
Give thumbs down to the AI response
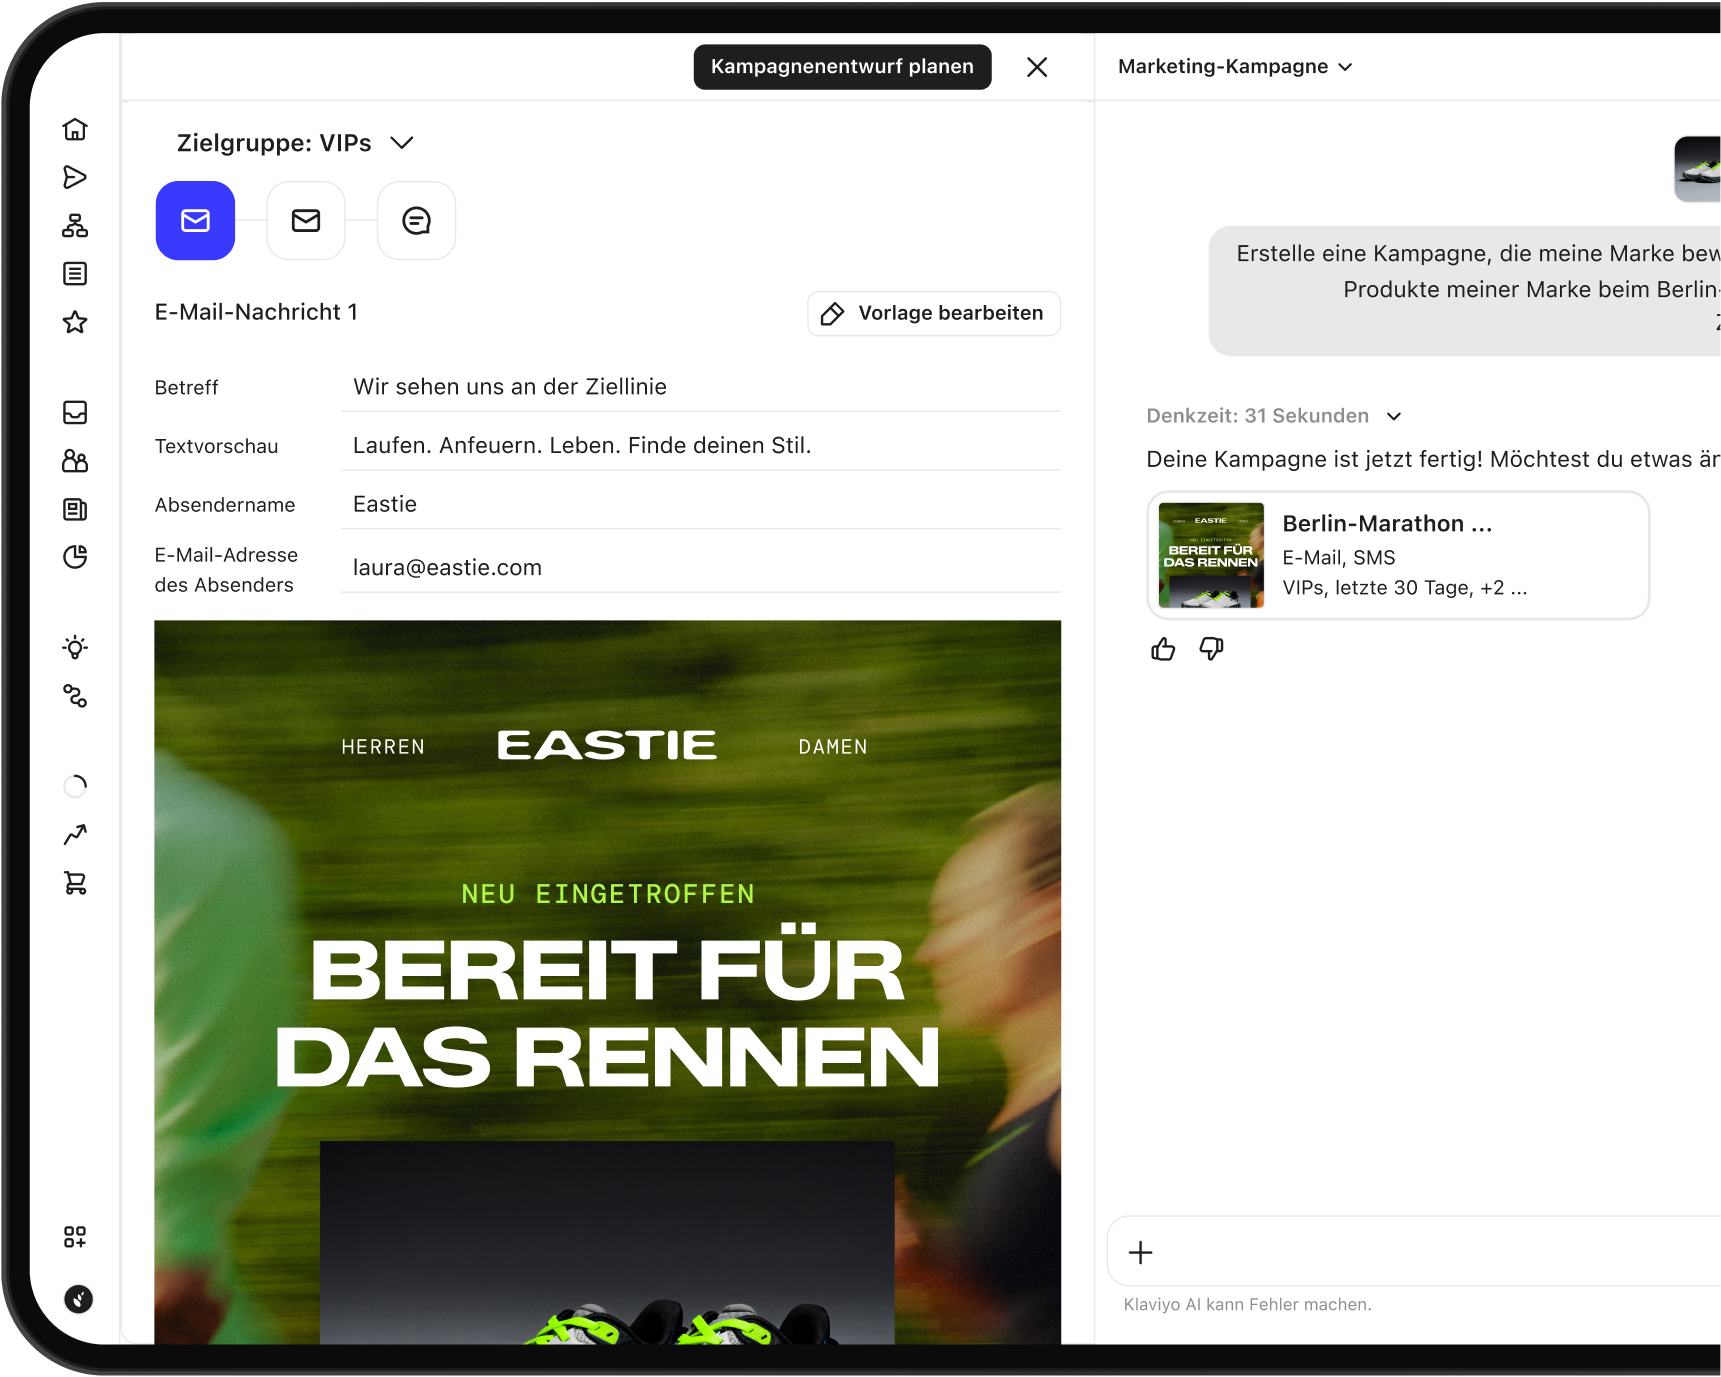pos(1211,650)
